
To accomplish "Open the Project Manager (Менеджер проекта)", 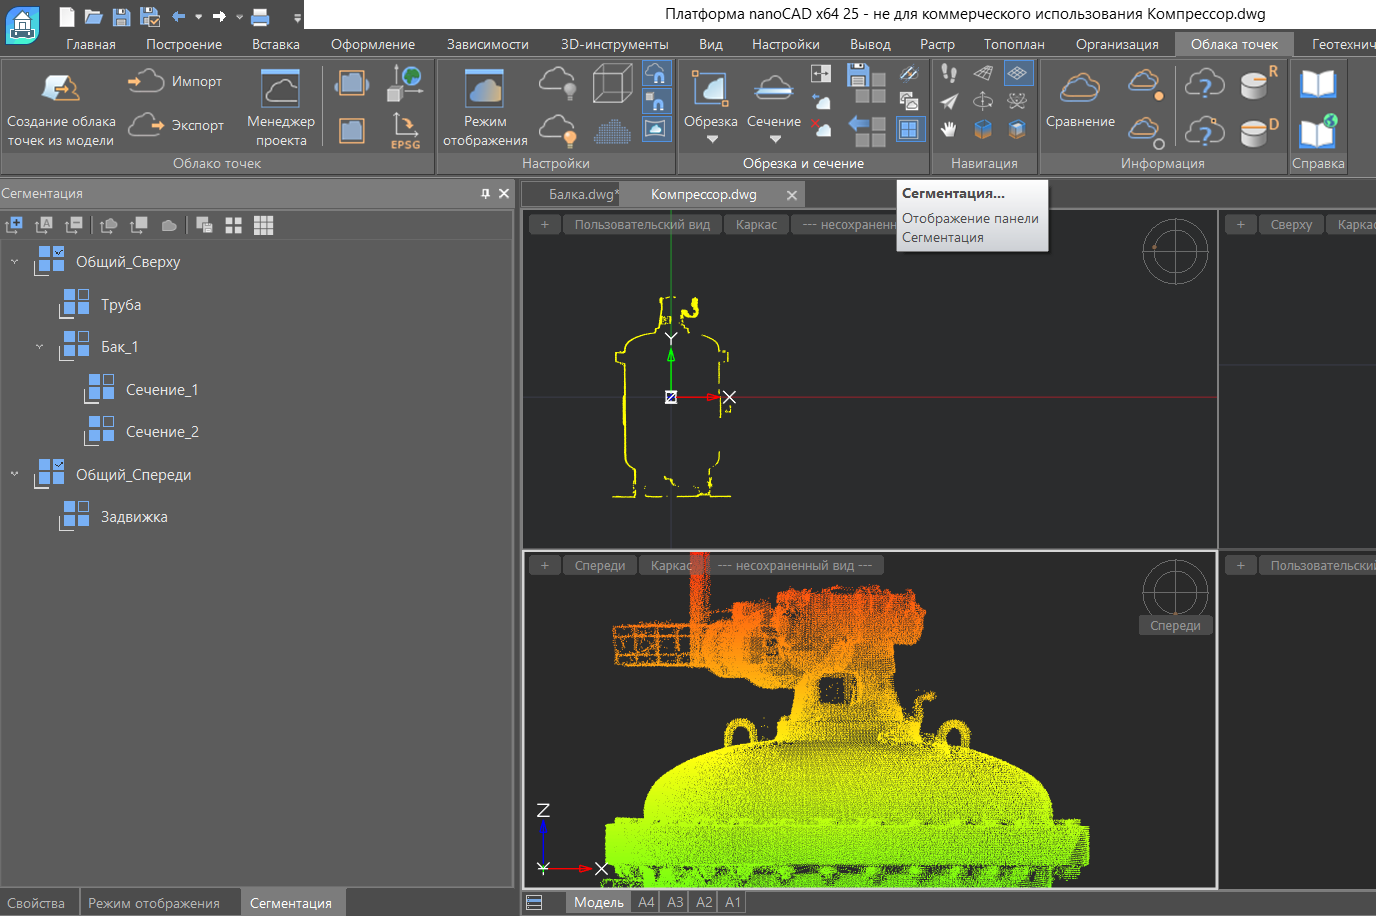I will [x=280, y=90].
